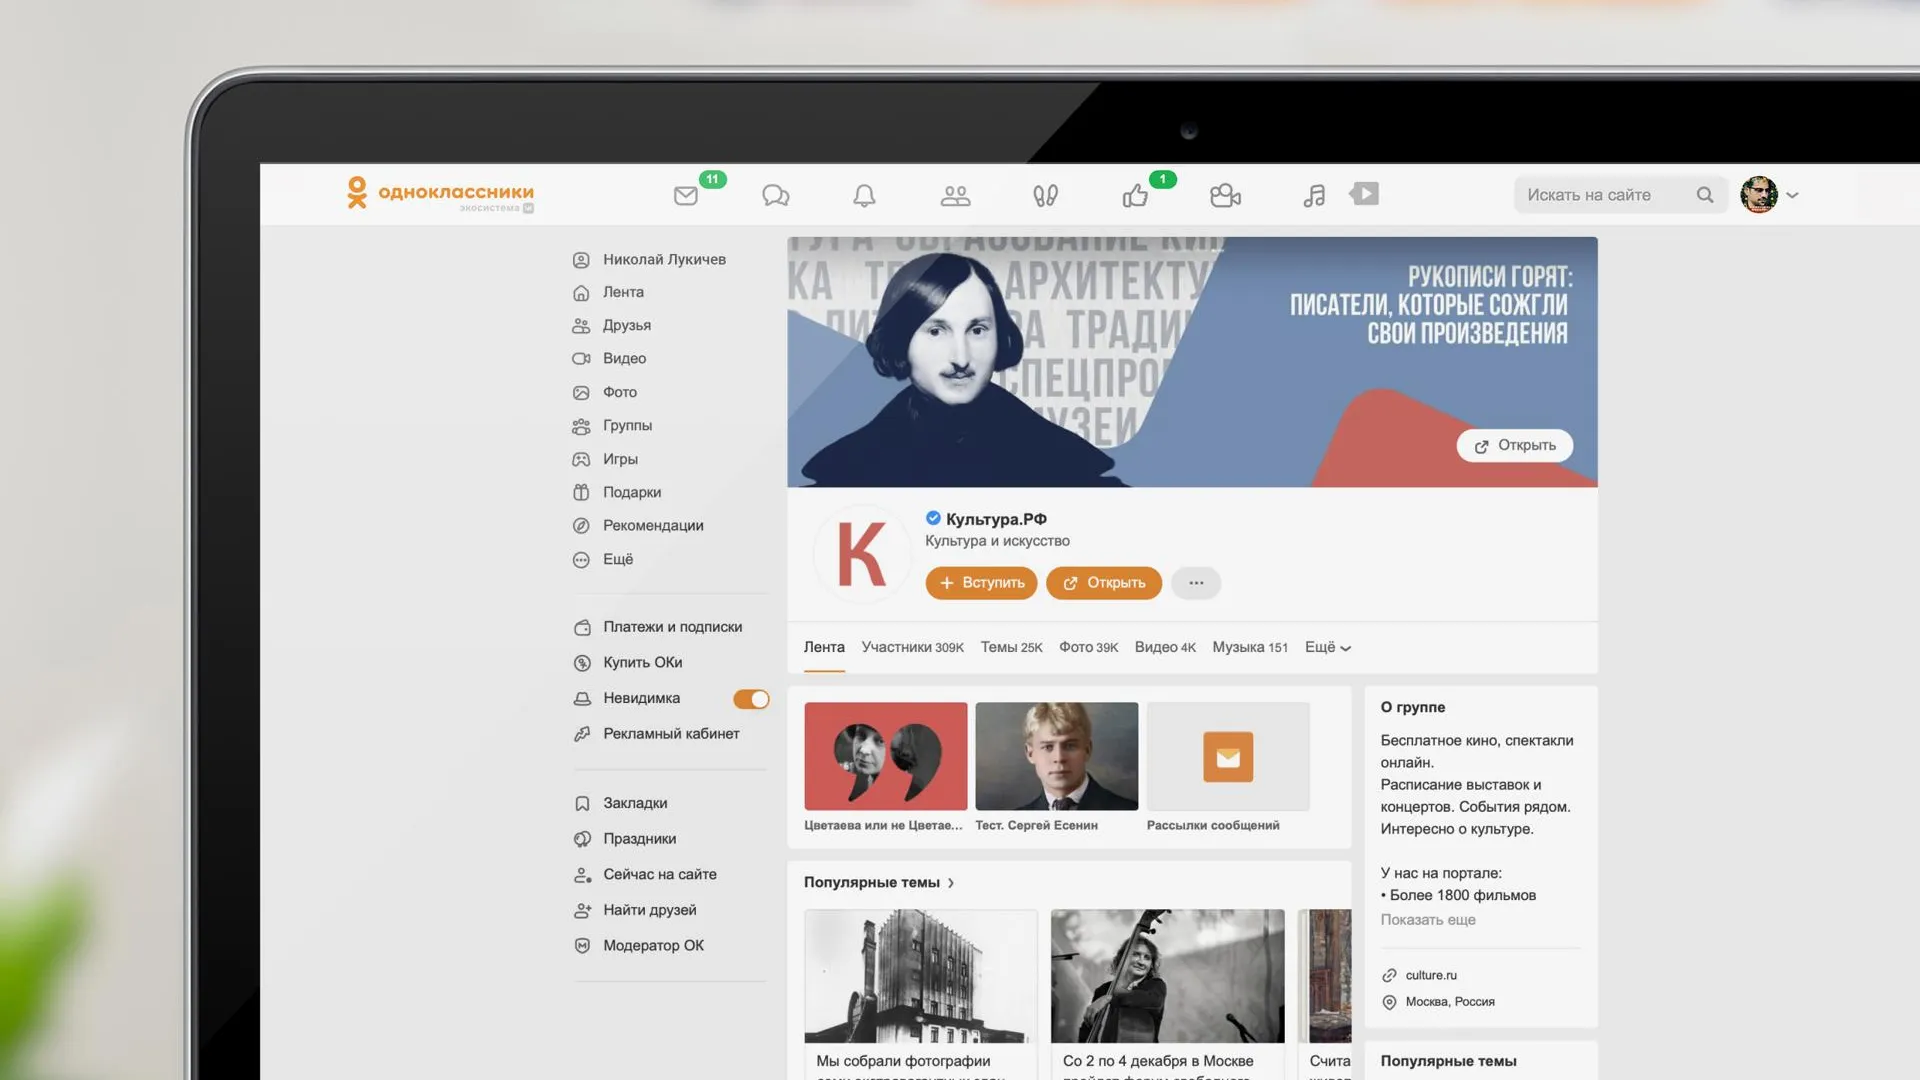Select the Темы 25K tab

[x=1011, y=648]
